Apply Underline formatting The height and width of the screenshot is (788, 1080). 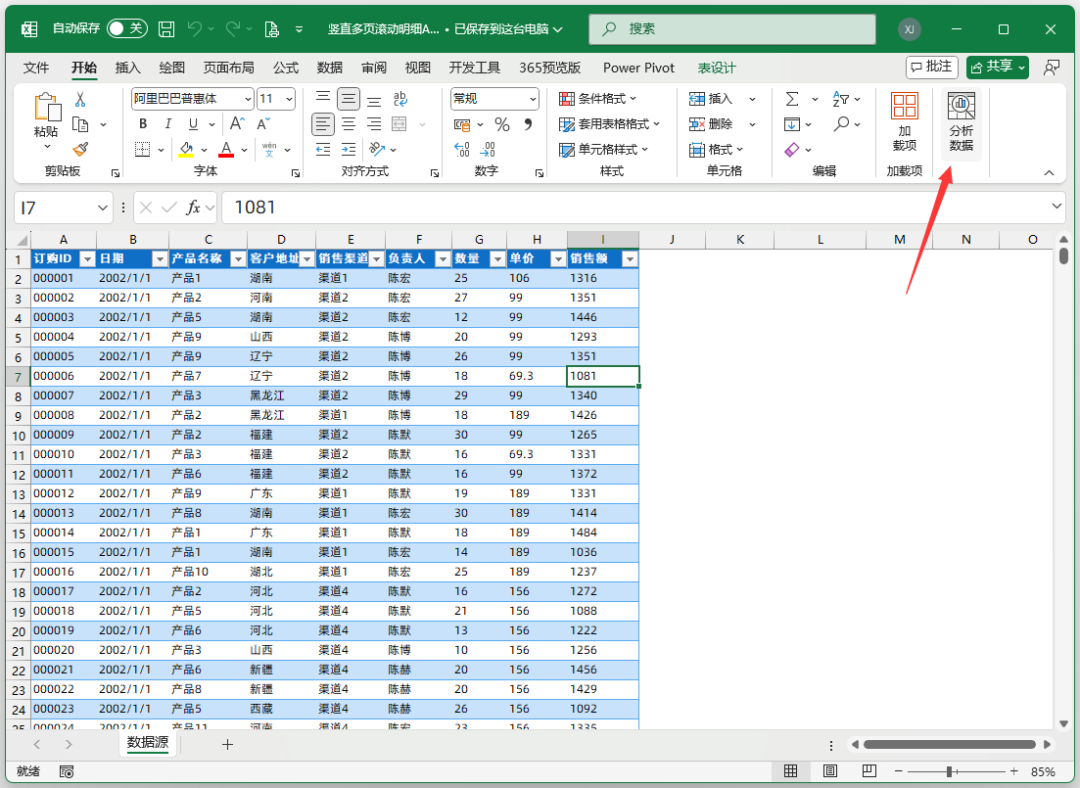[194, 124]
